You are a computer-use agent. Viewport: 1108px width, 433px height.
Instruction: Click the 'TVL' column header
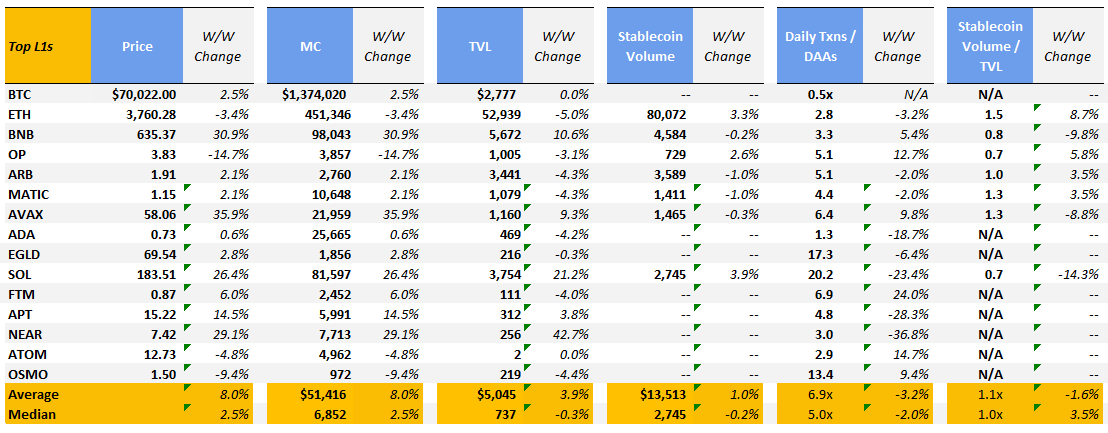(x=480, y=46)
